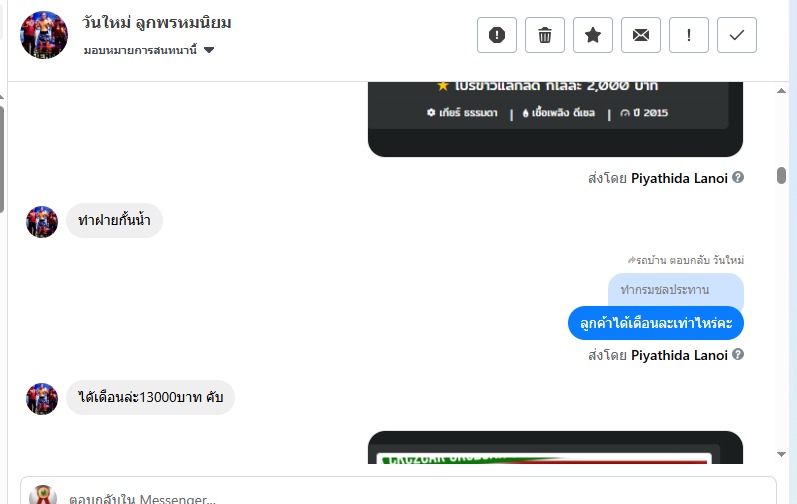Image resolution: width=797 pixels, height=504 pixels.
Task: Open help icon beside first Piyathida Lanoi sender label
Action: pos(738,177)
